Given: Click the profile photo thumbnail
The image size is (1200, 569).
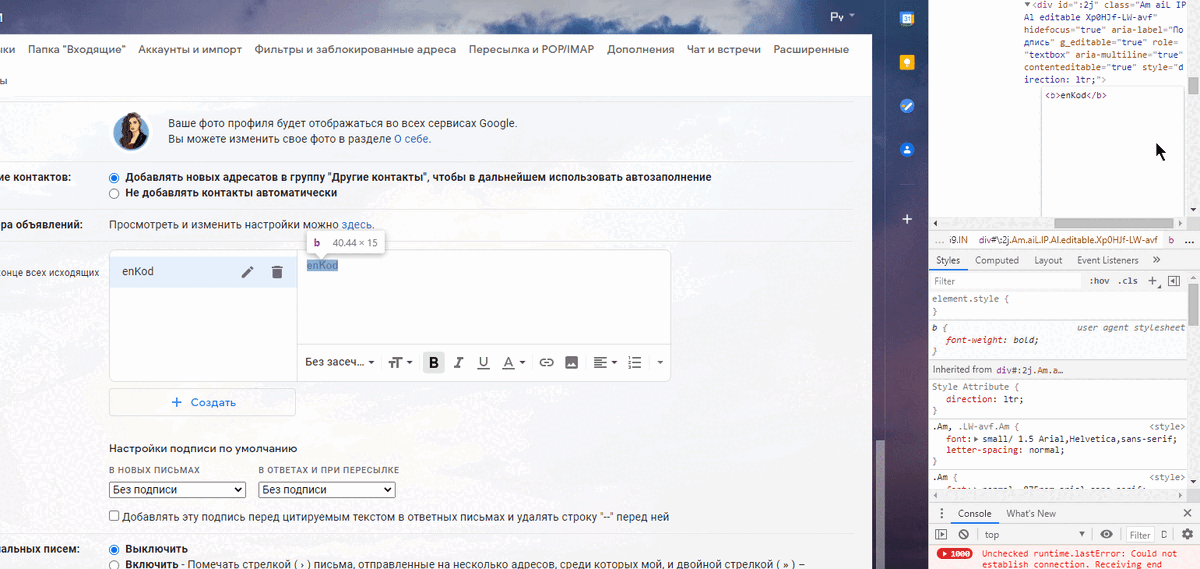Looking at the screenshot, I should (131, 131).
